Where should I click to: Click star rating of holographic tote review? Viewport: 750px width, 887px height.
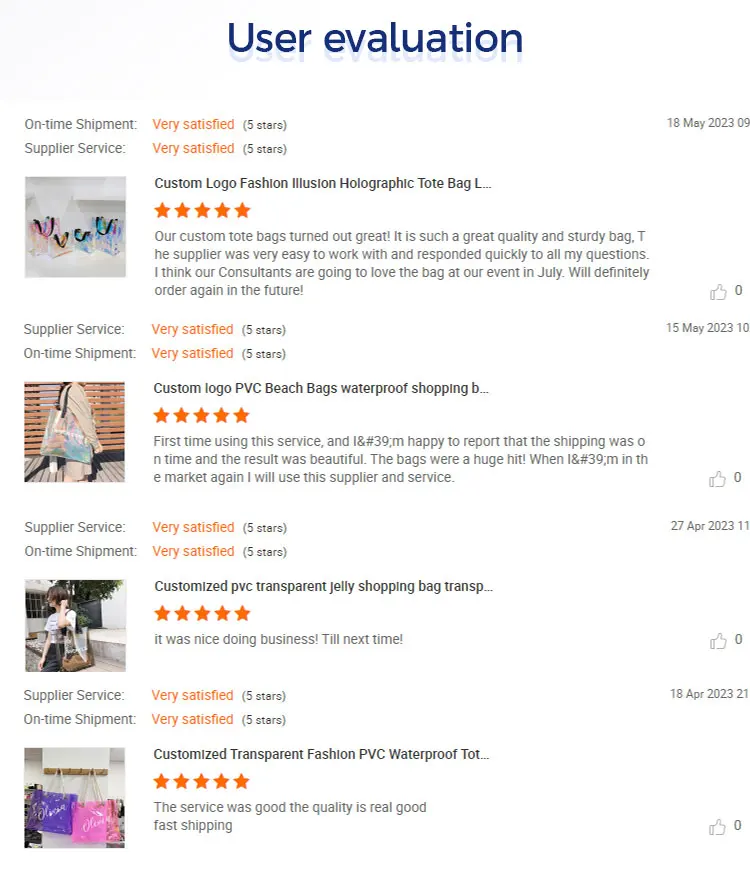coord(202,210)
